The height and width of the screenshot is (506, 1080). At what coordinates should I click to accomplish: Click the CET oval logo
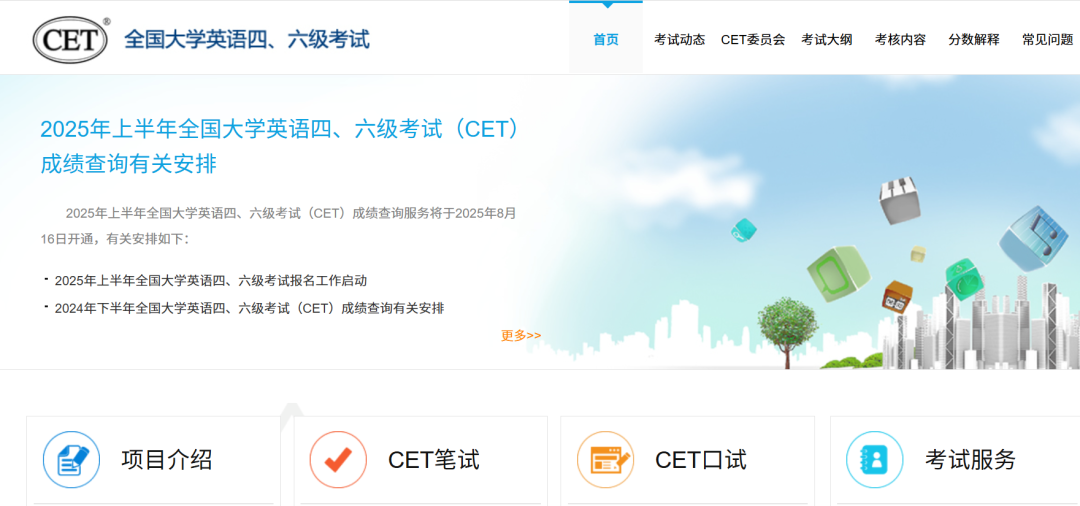click(x=71, y=40)
